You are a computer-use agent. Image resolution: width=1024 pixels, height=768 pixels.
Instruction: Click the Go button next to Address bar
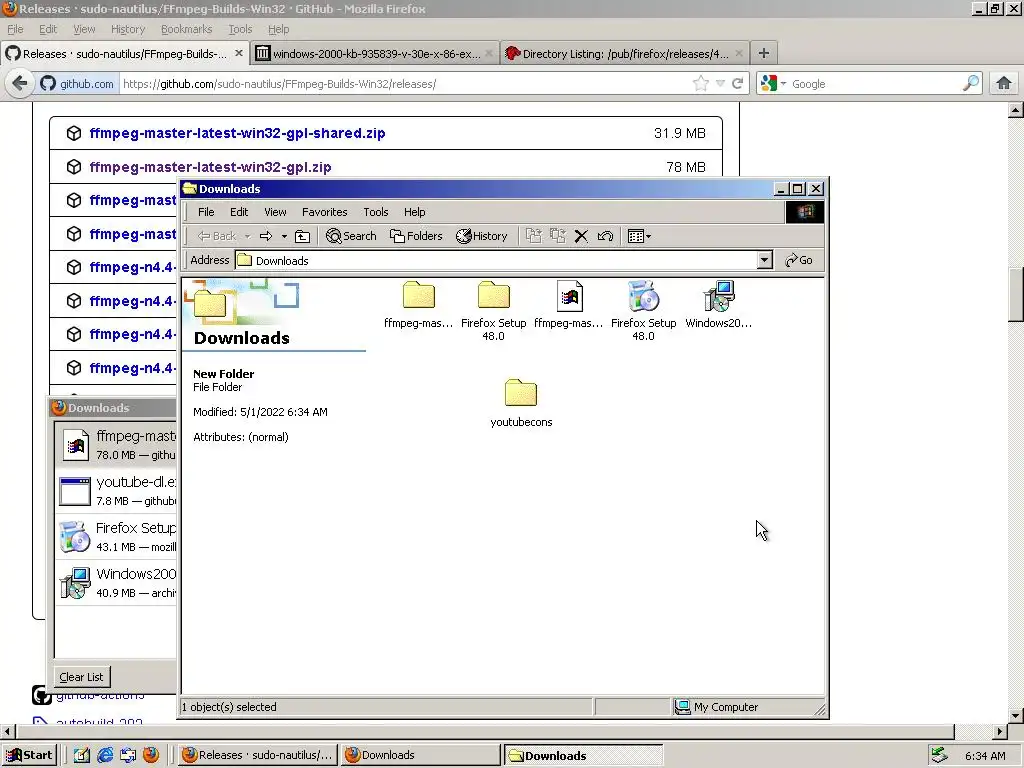799,261
